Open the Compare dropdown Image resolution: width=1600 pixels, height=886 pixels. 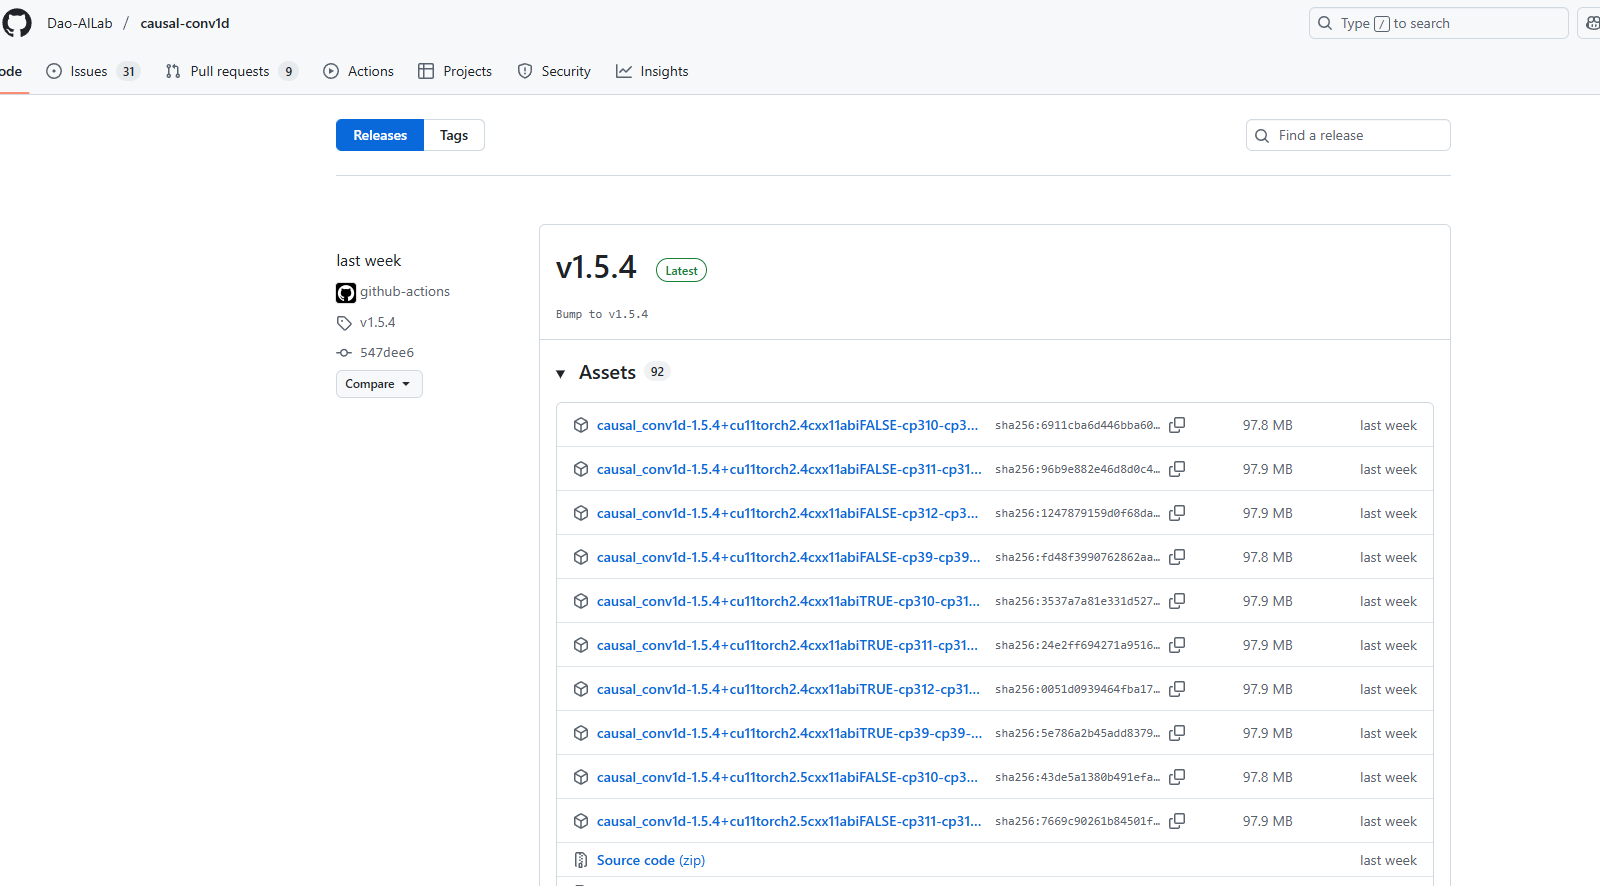[379, 384]
